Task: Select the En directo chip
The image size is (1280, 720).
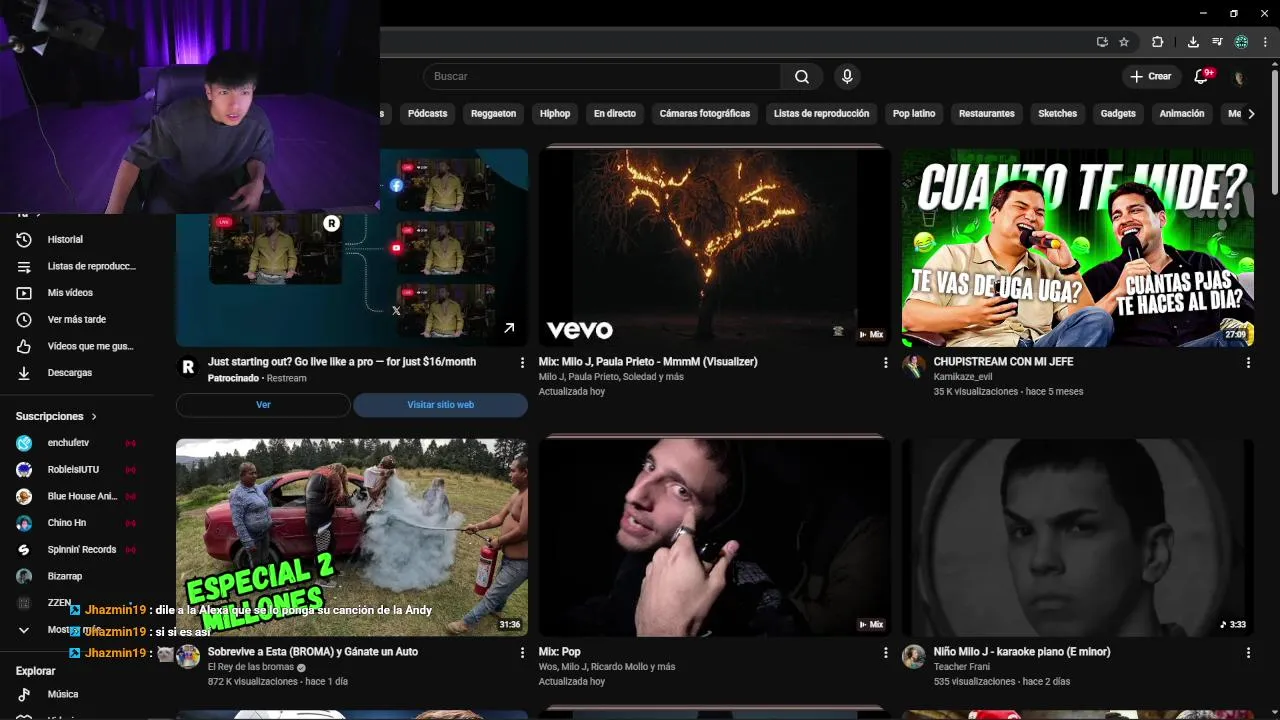Action: pyautogui.click(x=615, y=114)
